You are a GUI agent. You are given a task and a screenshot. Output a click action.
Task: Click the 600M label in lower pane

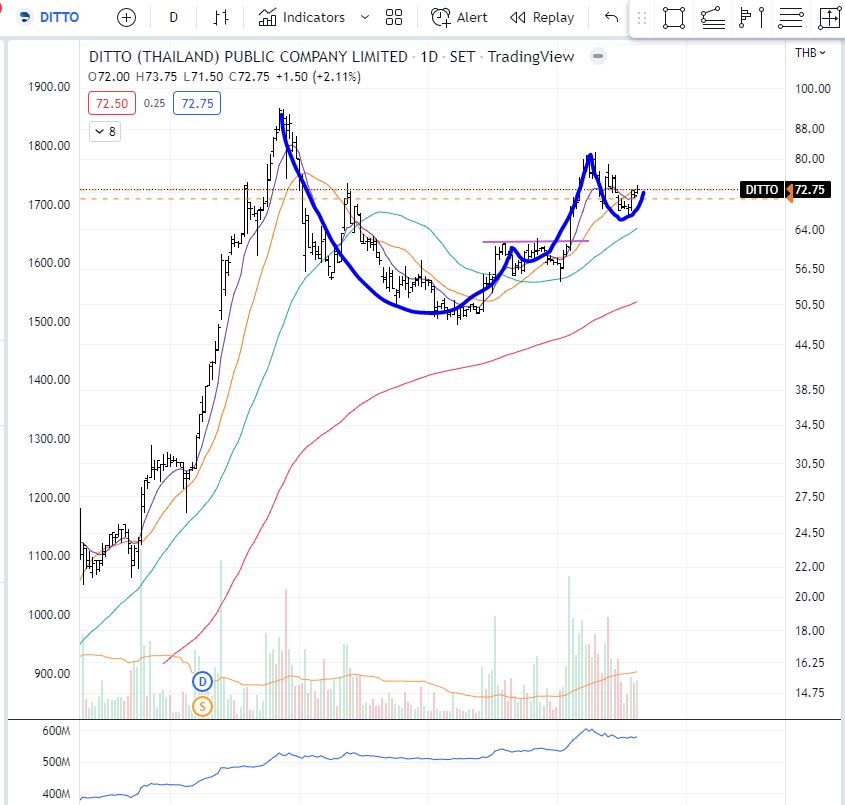pyautogui.click(x=57, y=732)
